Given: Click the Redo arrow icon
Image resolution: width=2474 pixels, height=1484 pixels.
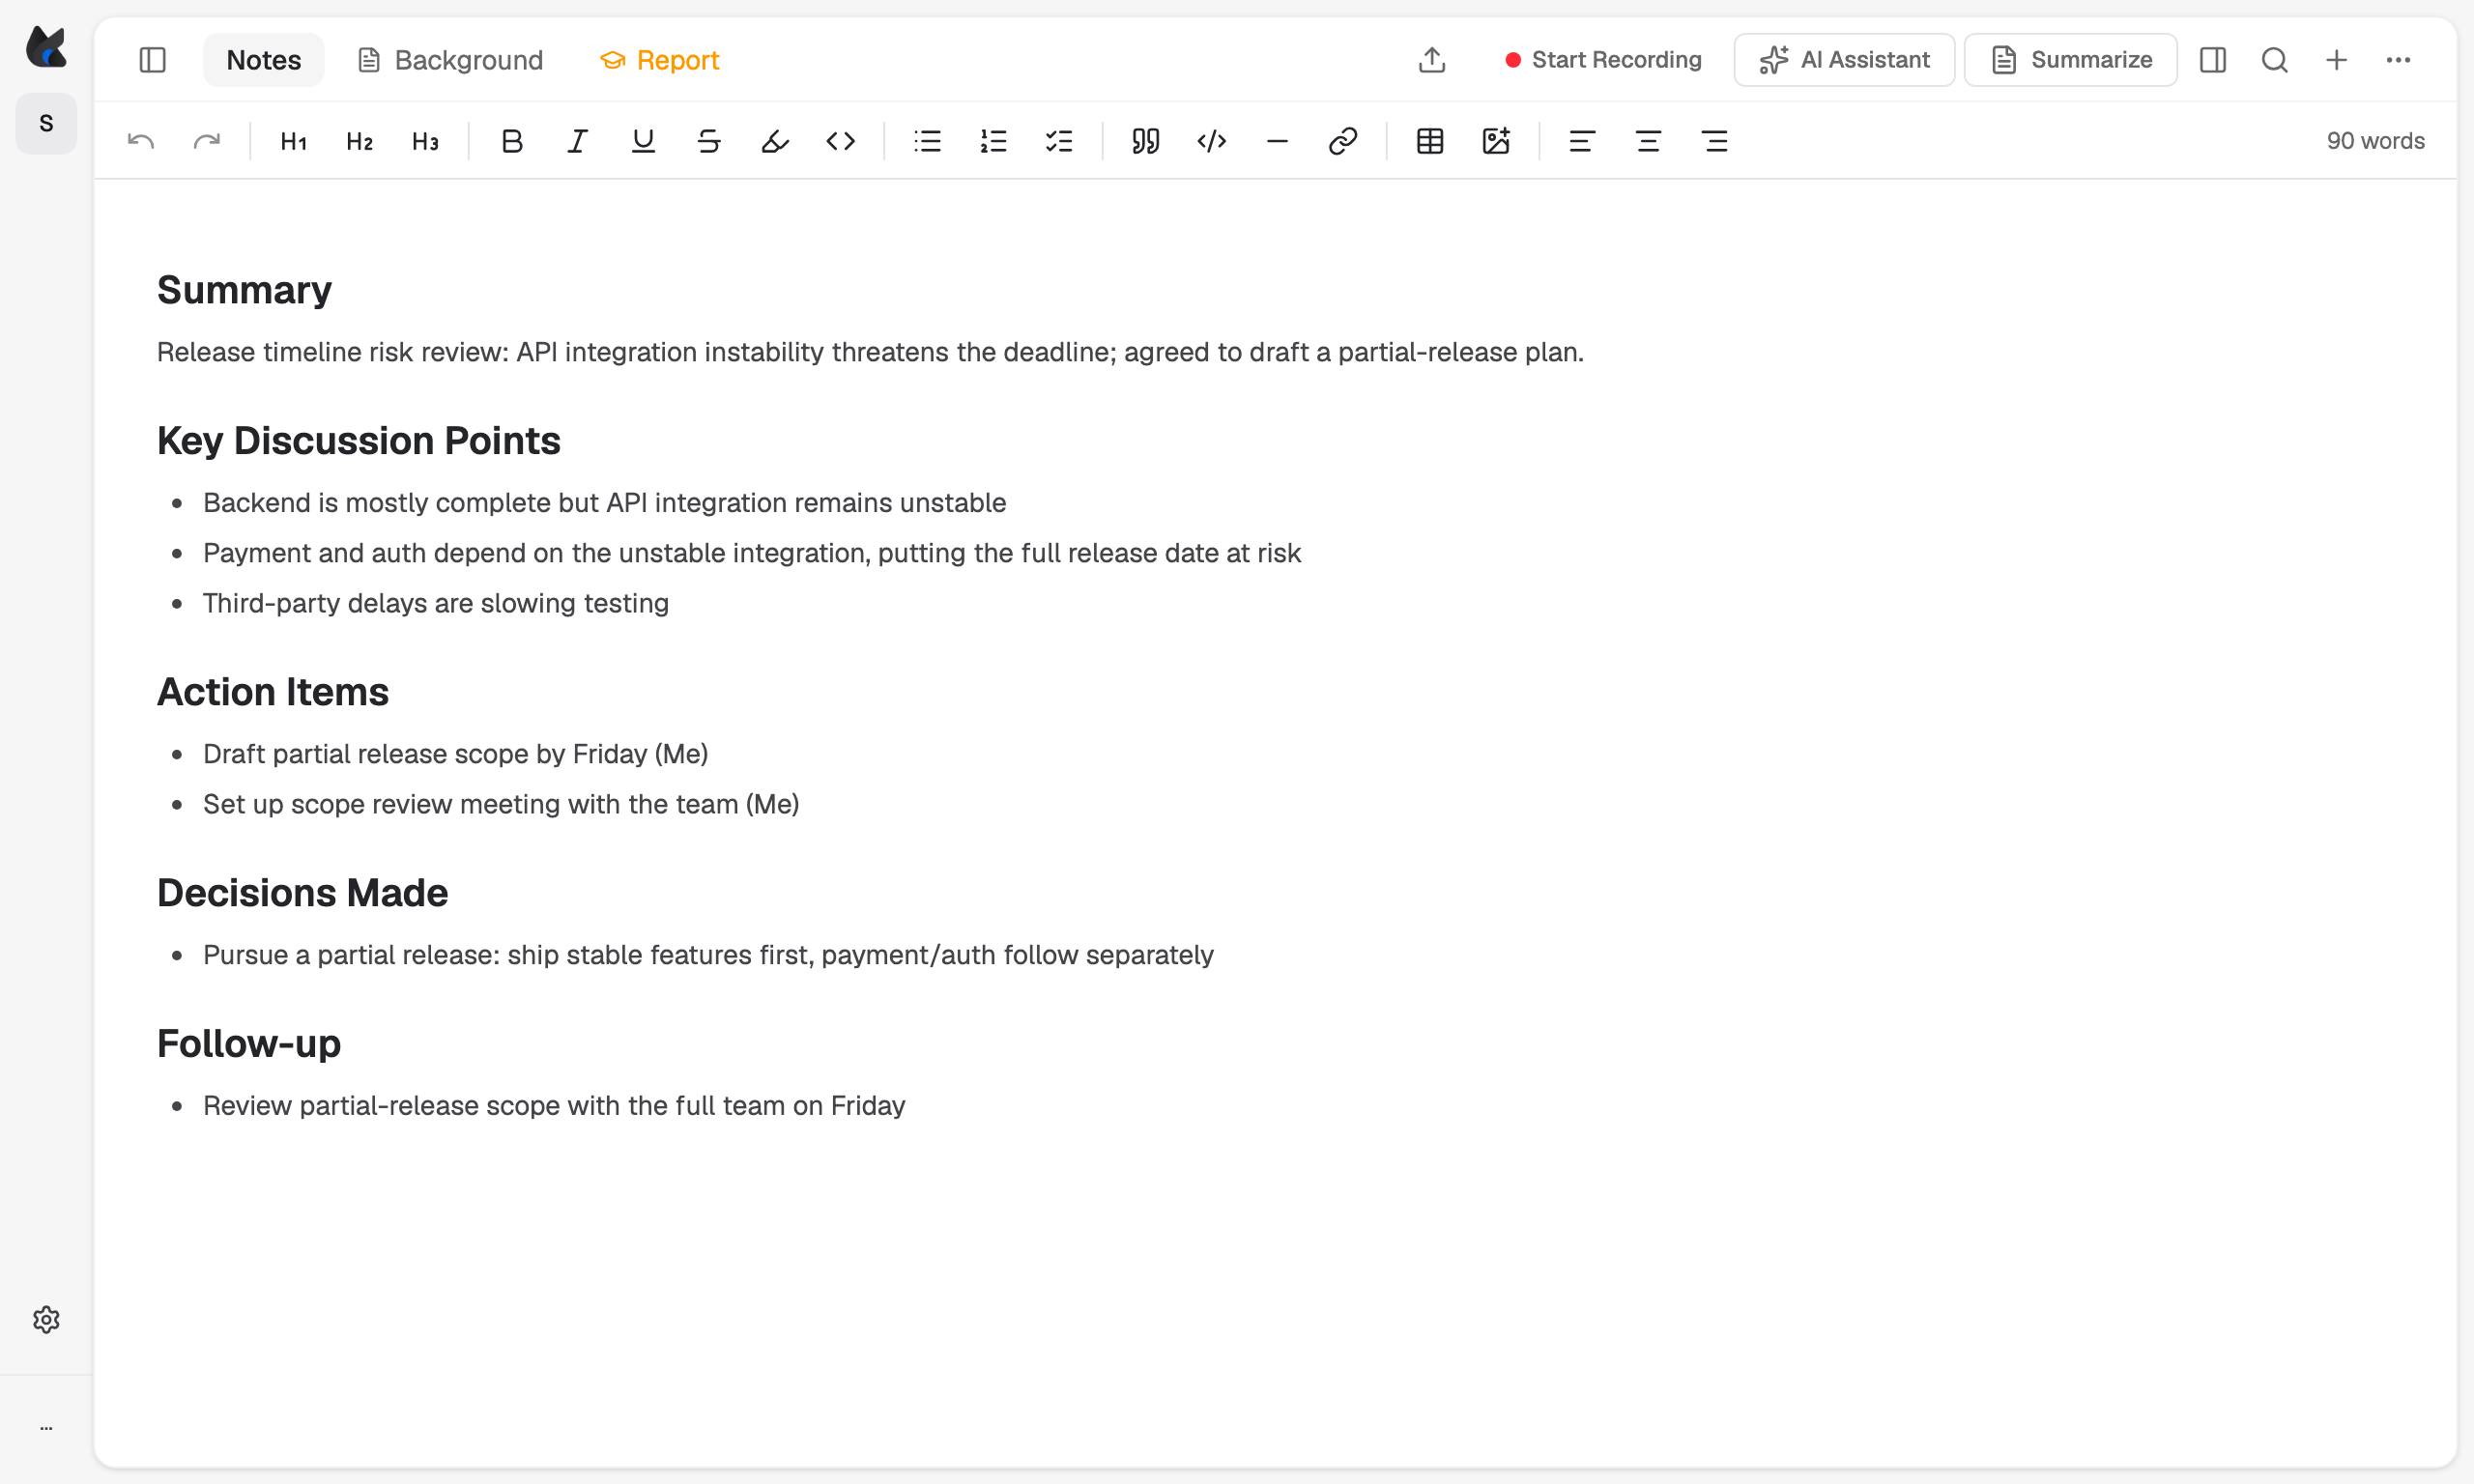Looking at the screenshot, I should (207, 141).
